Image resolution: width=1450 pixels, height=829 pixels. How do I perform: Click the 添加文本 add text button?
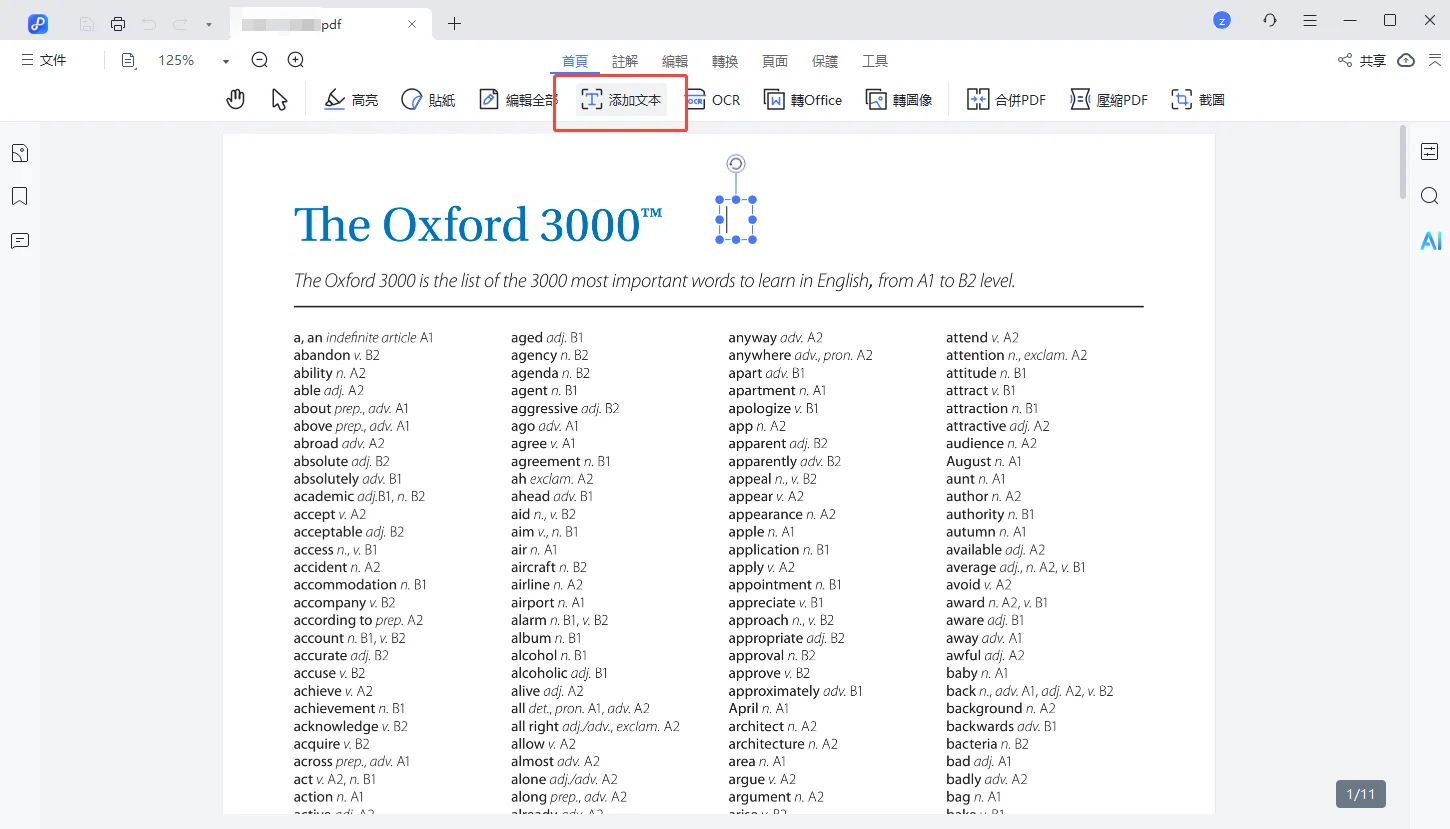[x=621, y=100]
